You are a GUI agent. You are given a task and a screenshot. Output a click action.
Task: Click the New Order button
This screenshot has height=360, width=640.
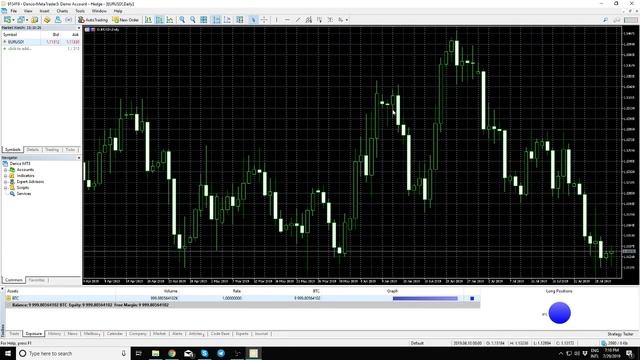point(126,20)
